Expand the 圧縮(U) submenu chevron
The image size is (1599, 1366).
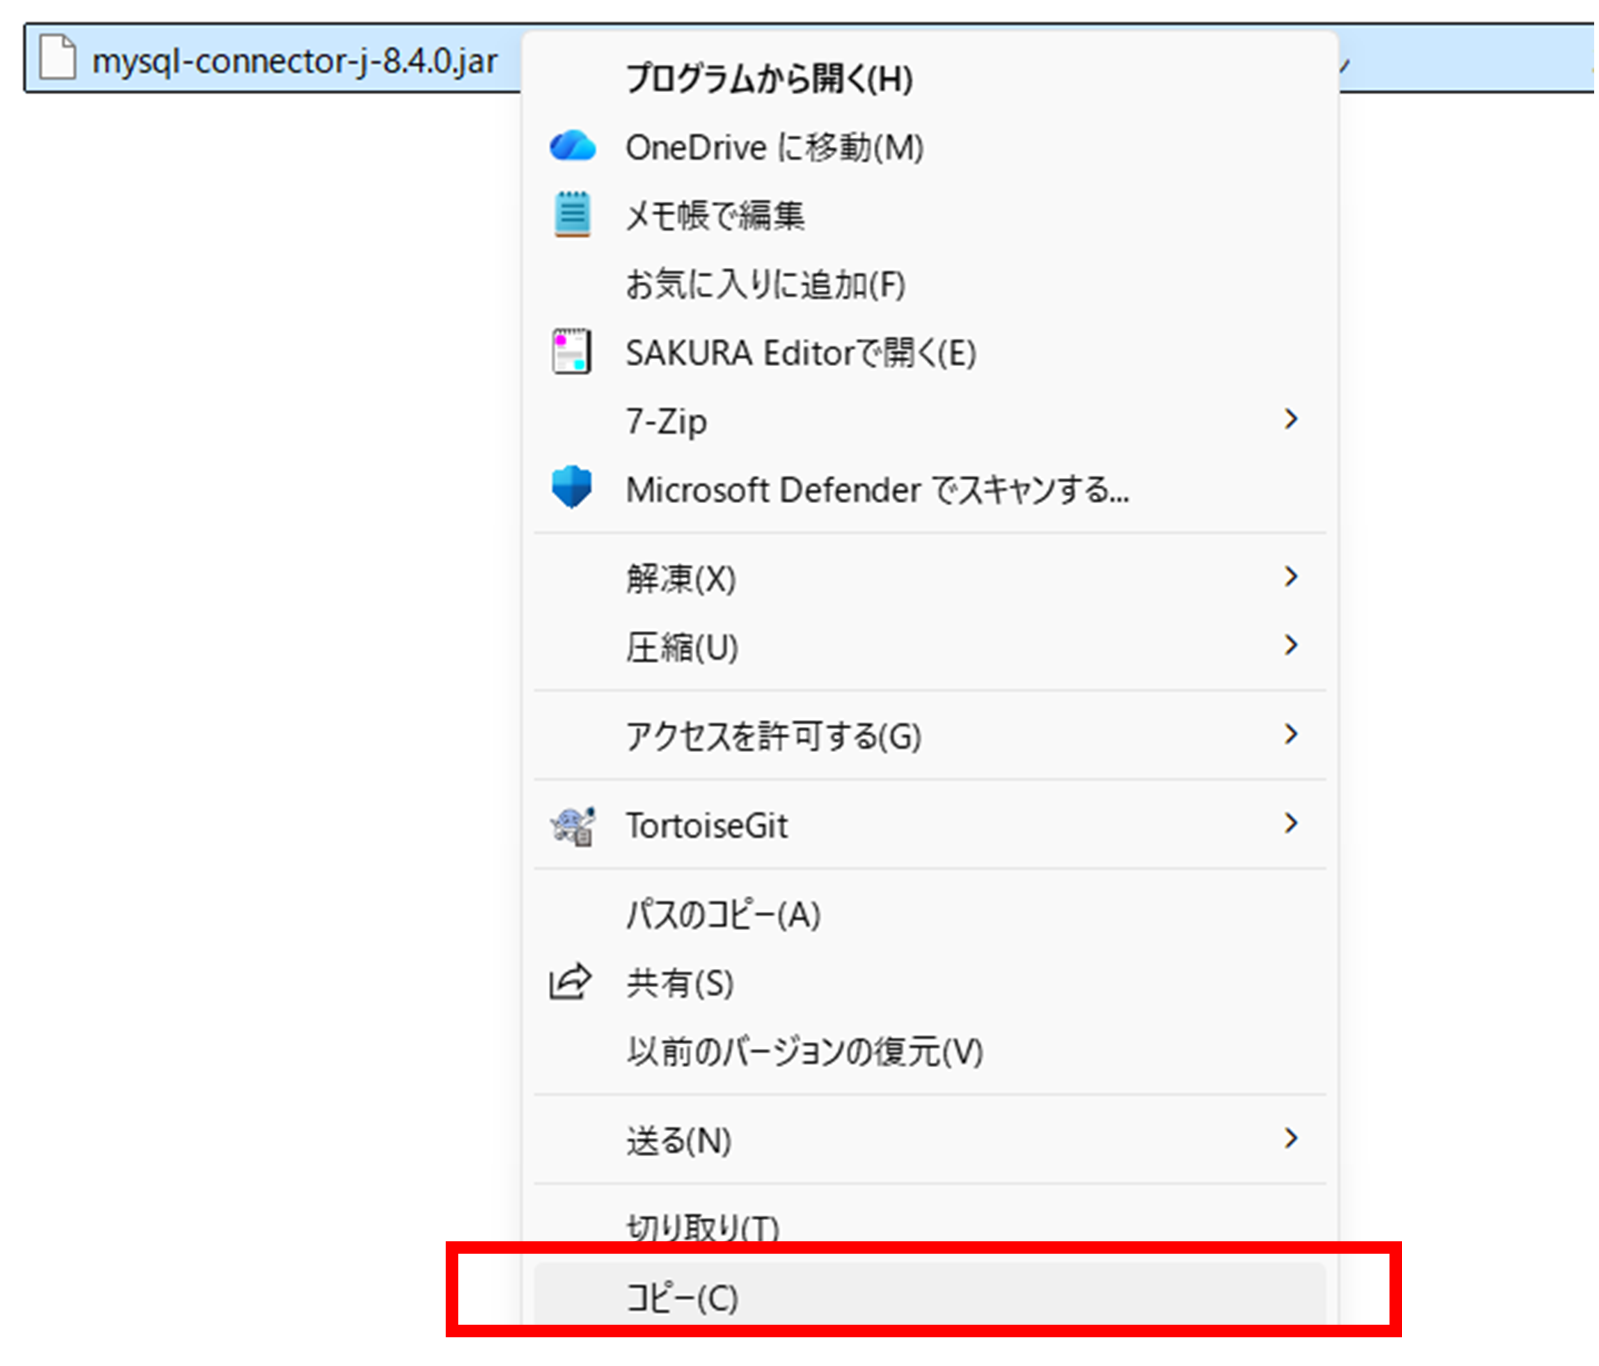[x=1290, y=646]
